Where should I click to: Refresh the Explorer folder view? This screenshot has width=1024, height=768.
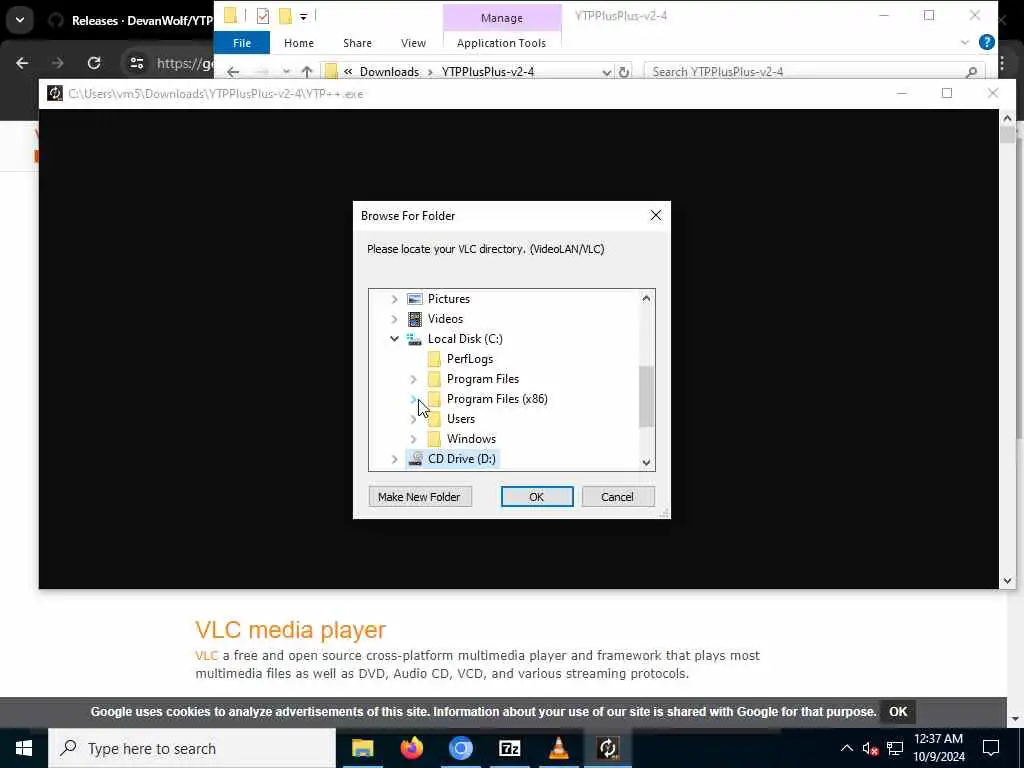[x=624, y=72]
